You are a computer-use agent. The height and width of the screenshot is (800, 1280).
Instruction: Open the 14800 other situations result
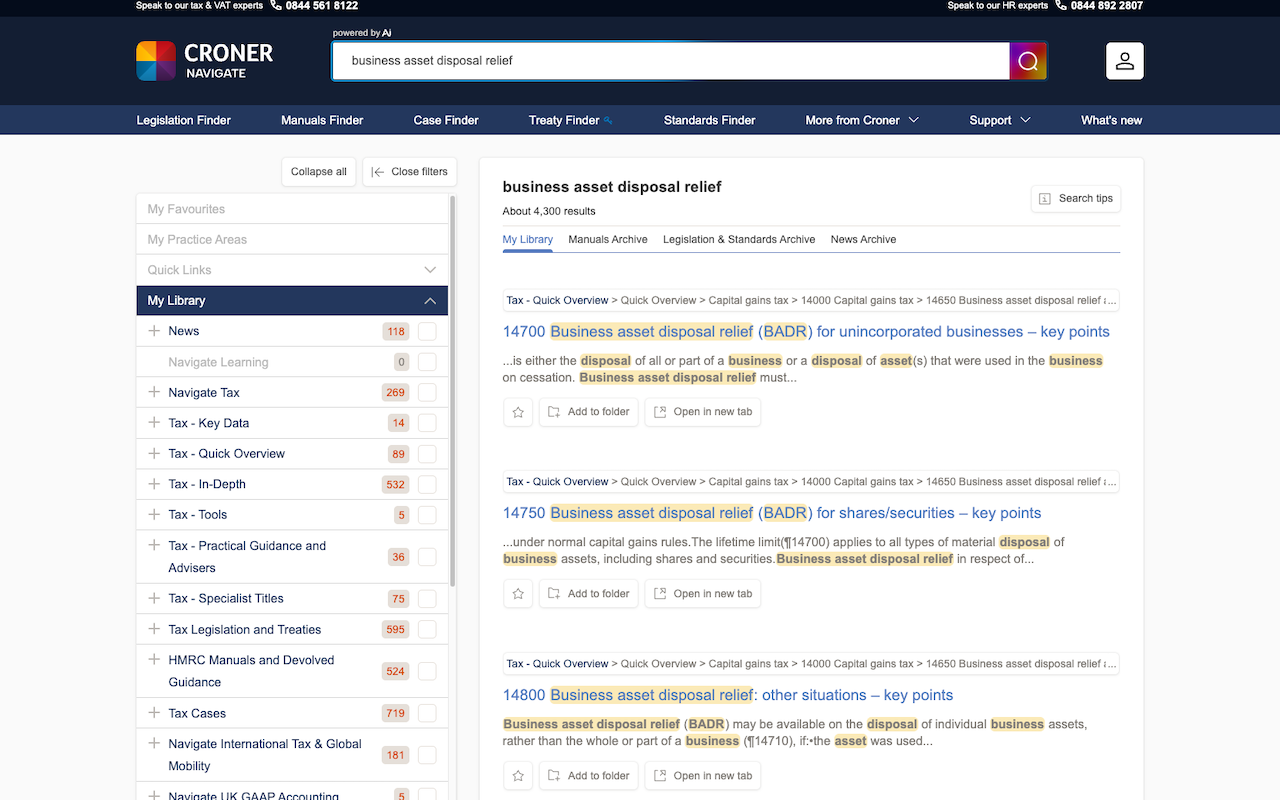(728, 695)
